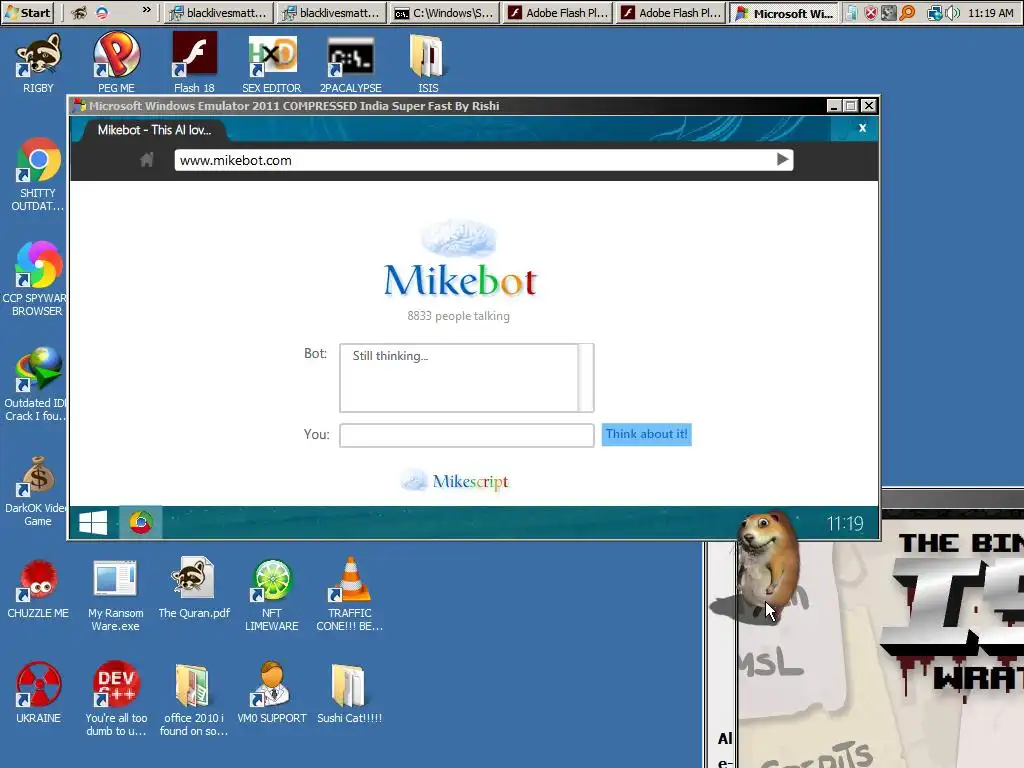This screenshot has height=768, width=1024.
Task: Select the Mikebot - This AI lov... tab
Action: pos(154,130)
